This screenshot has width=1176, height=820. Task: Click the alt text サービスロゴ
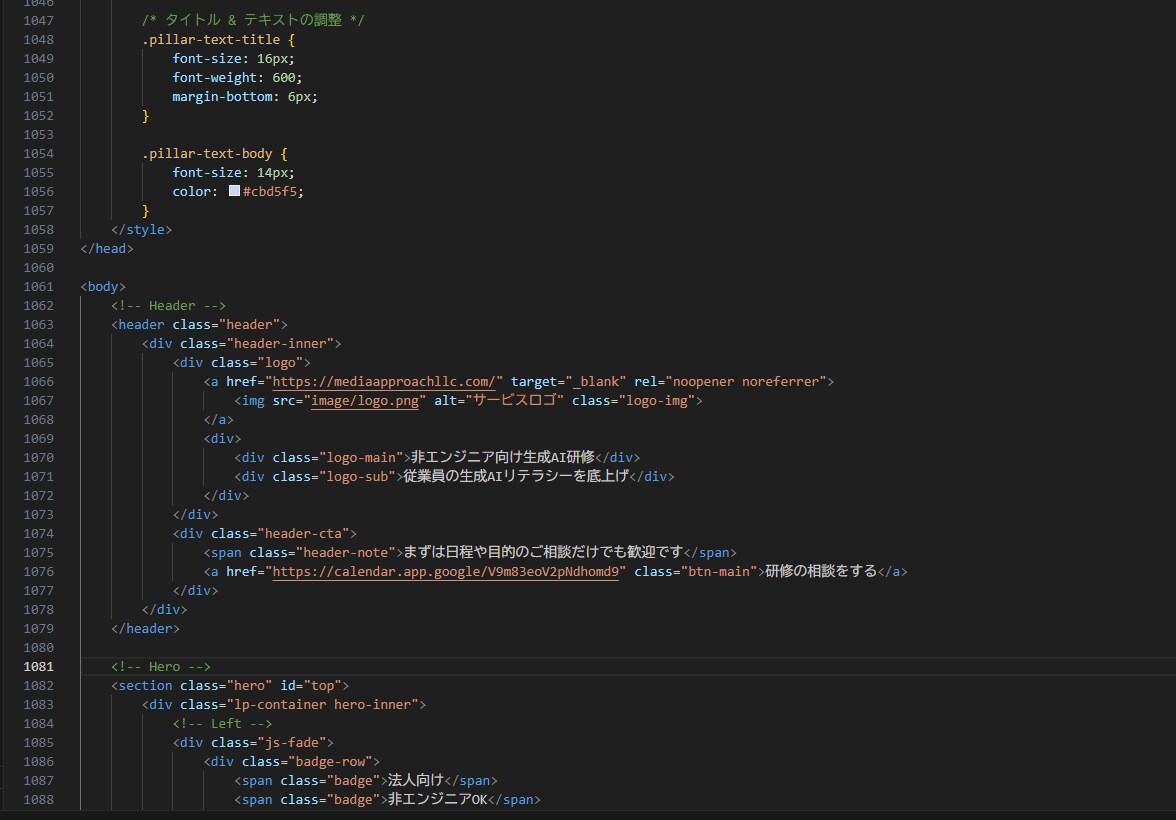[514, 401]
